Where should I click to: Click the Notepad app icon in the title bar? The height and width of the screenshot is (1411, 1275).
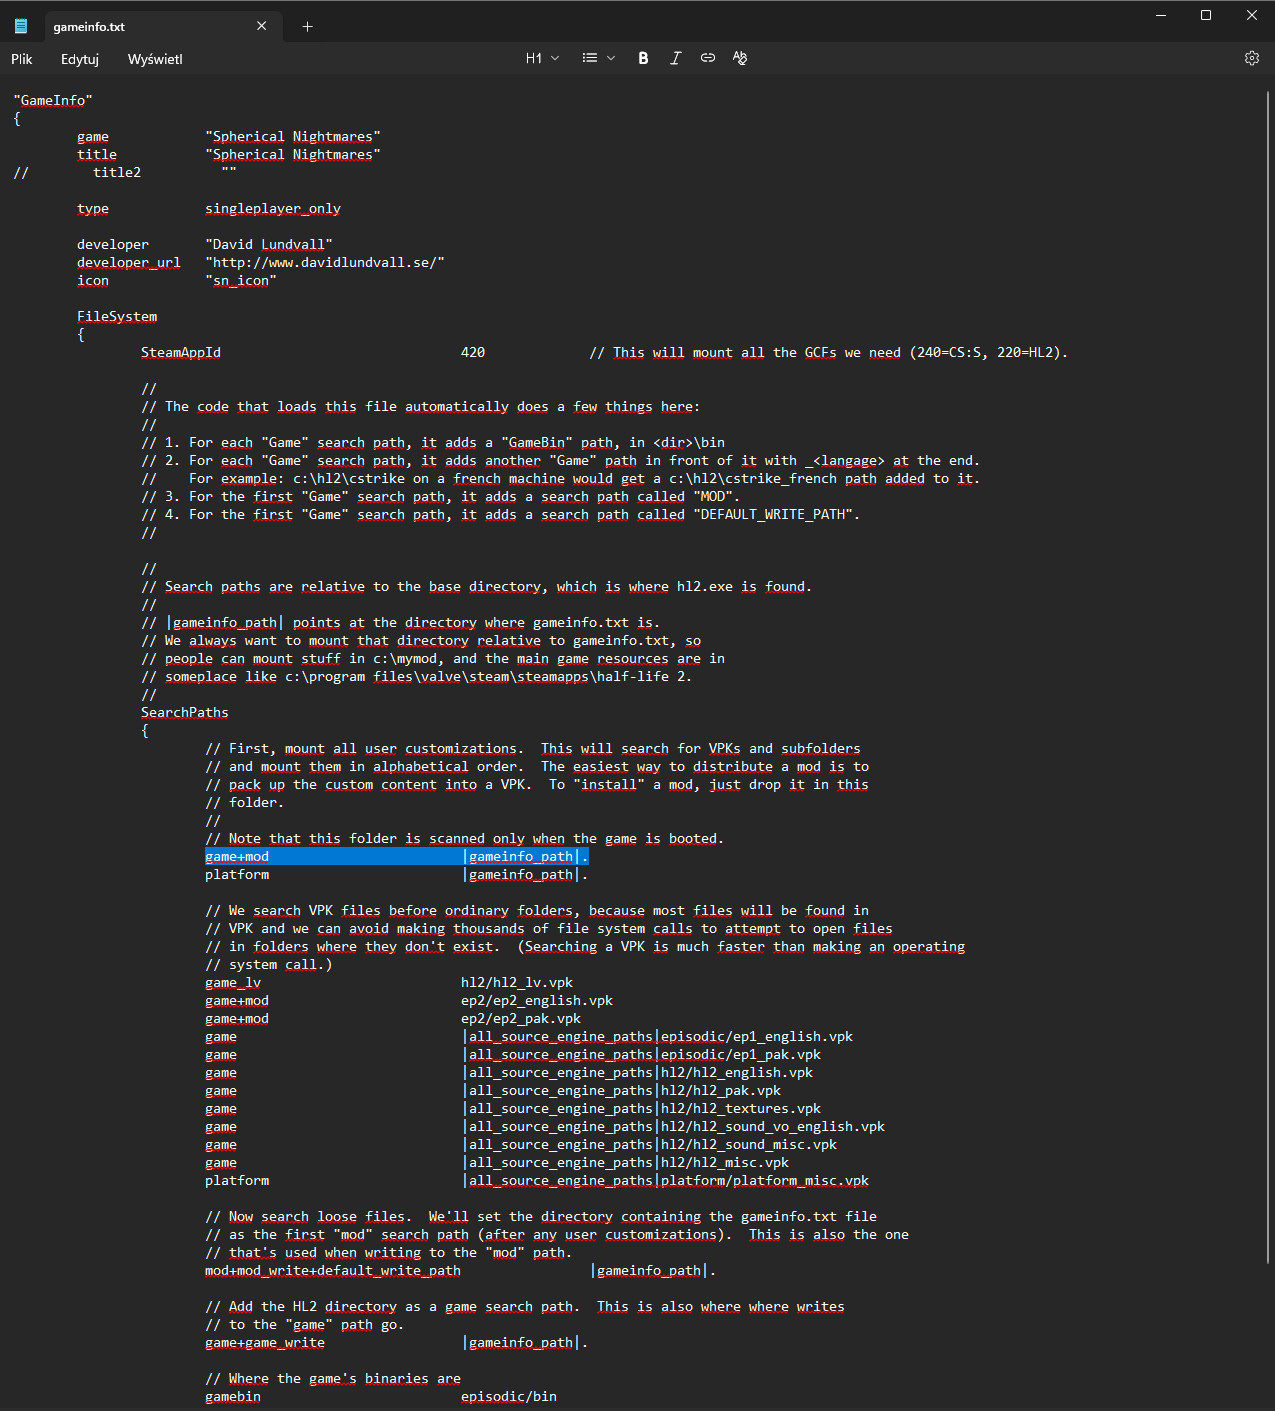(21, 26)
